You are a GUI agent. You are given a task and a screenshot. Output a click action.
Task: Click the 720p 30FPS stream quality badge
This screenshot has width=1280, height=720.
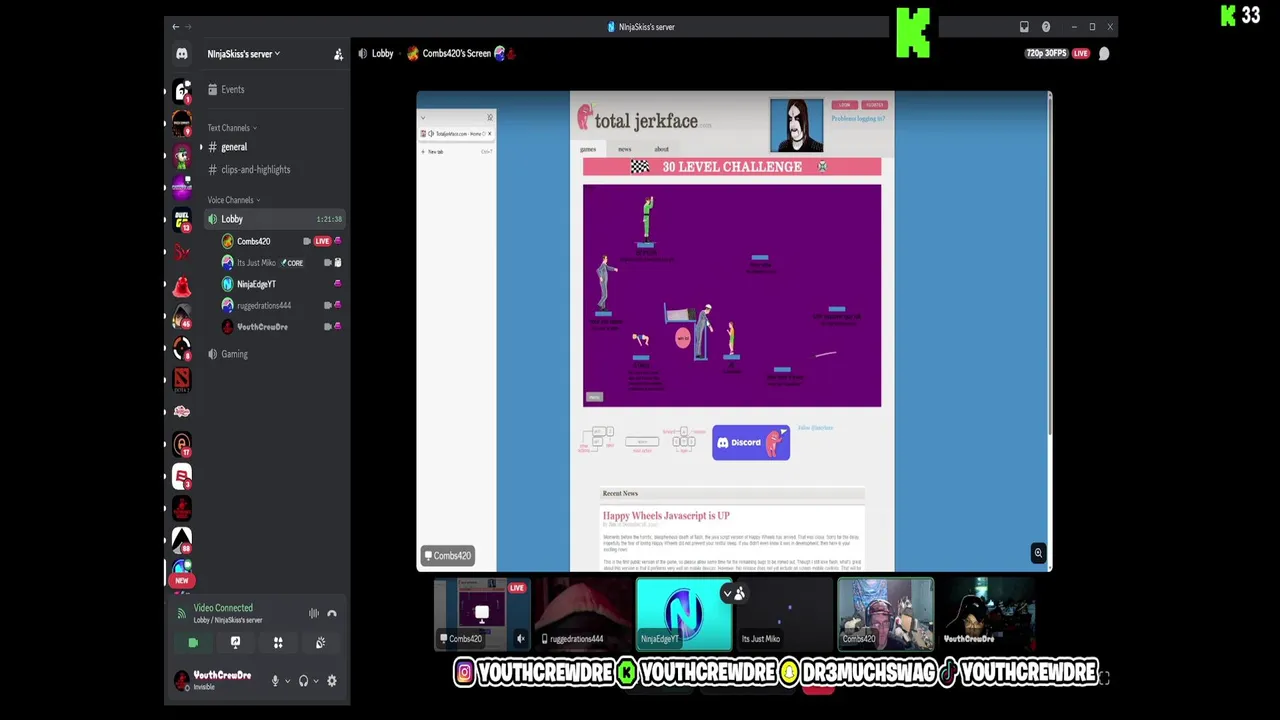(x=1047, y=54)
